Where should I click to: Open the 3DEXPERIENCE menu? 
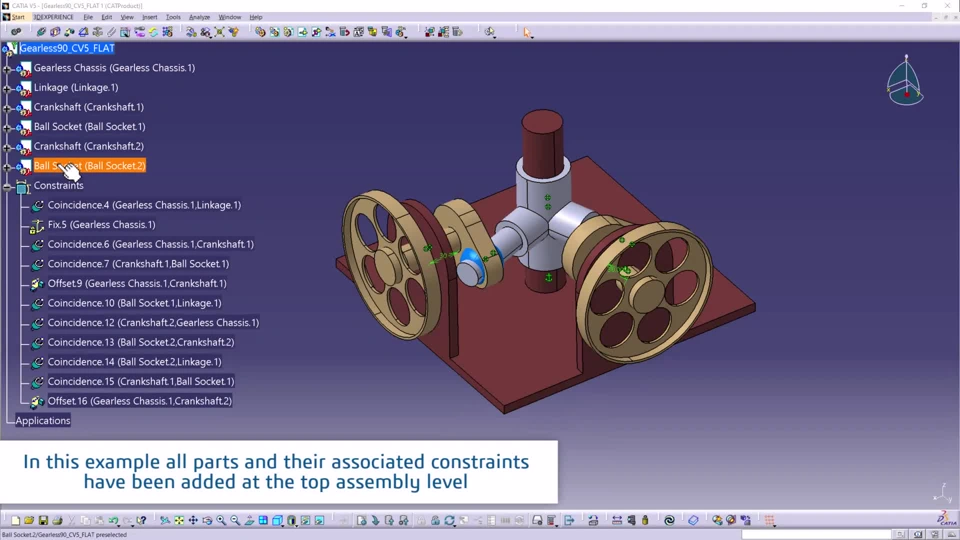53,17
